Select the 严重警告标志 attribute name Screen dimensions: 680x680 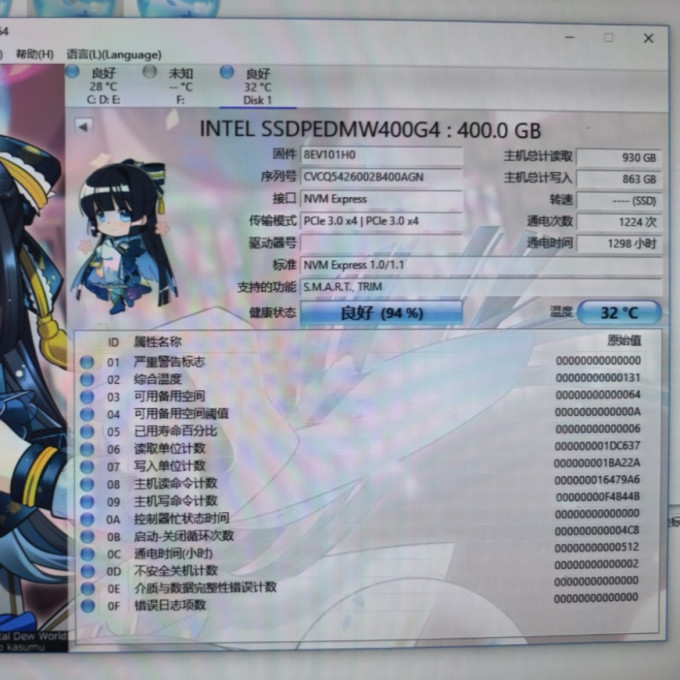coord(169,362)
